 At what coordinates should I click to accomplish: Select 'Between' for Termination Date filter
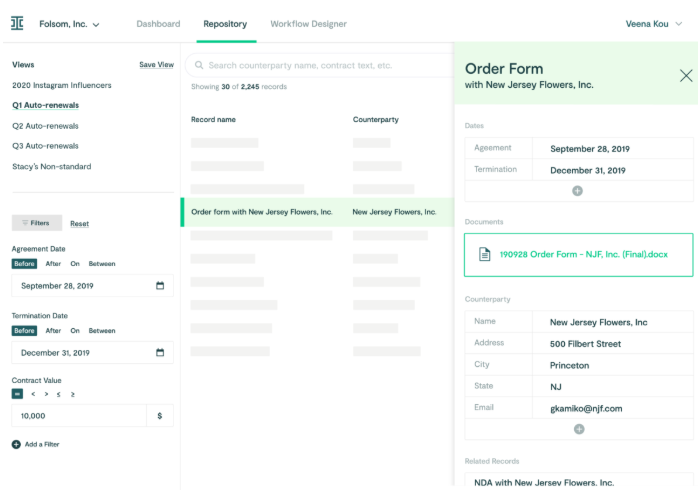(x=101, y=331)
